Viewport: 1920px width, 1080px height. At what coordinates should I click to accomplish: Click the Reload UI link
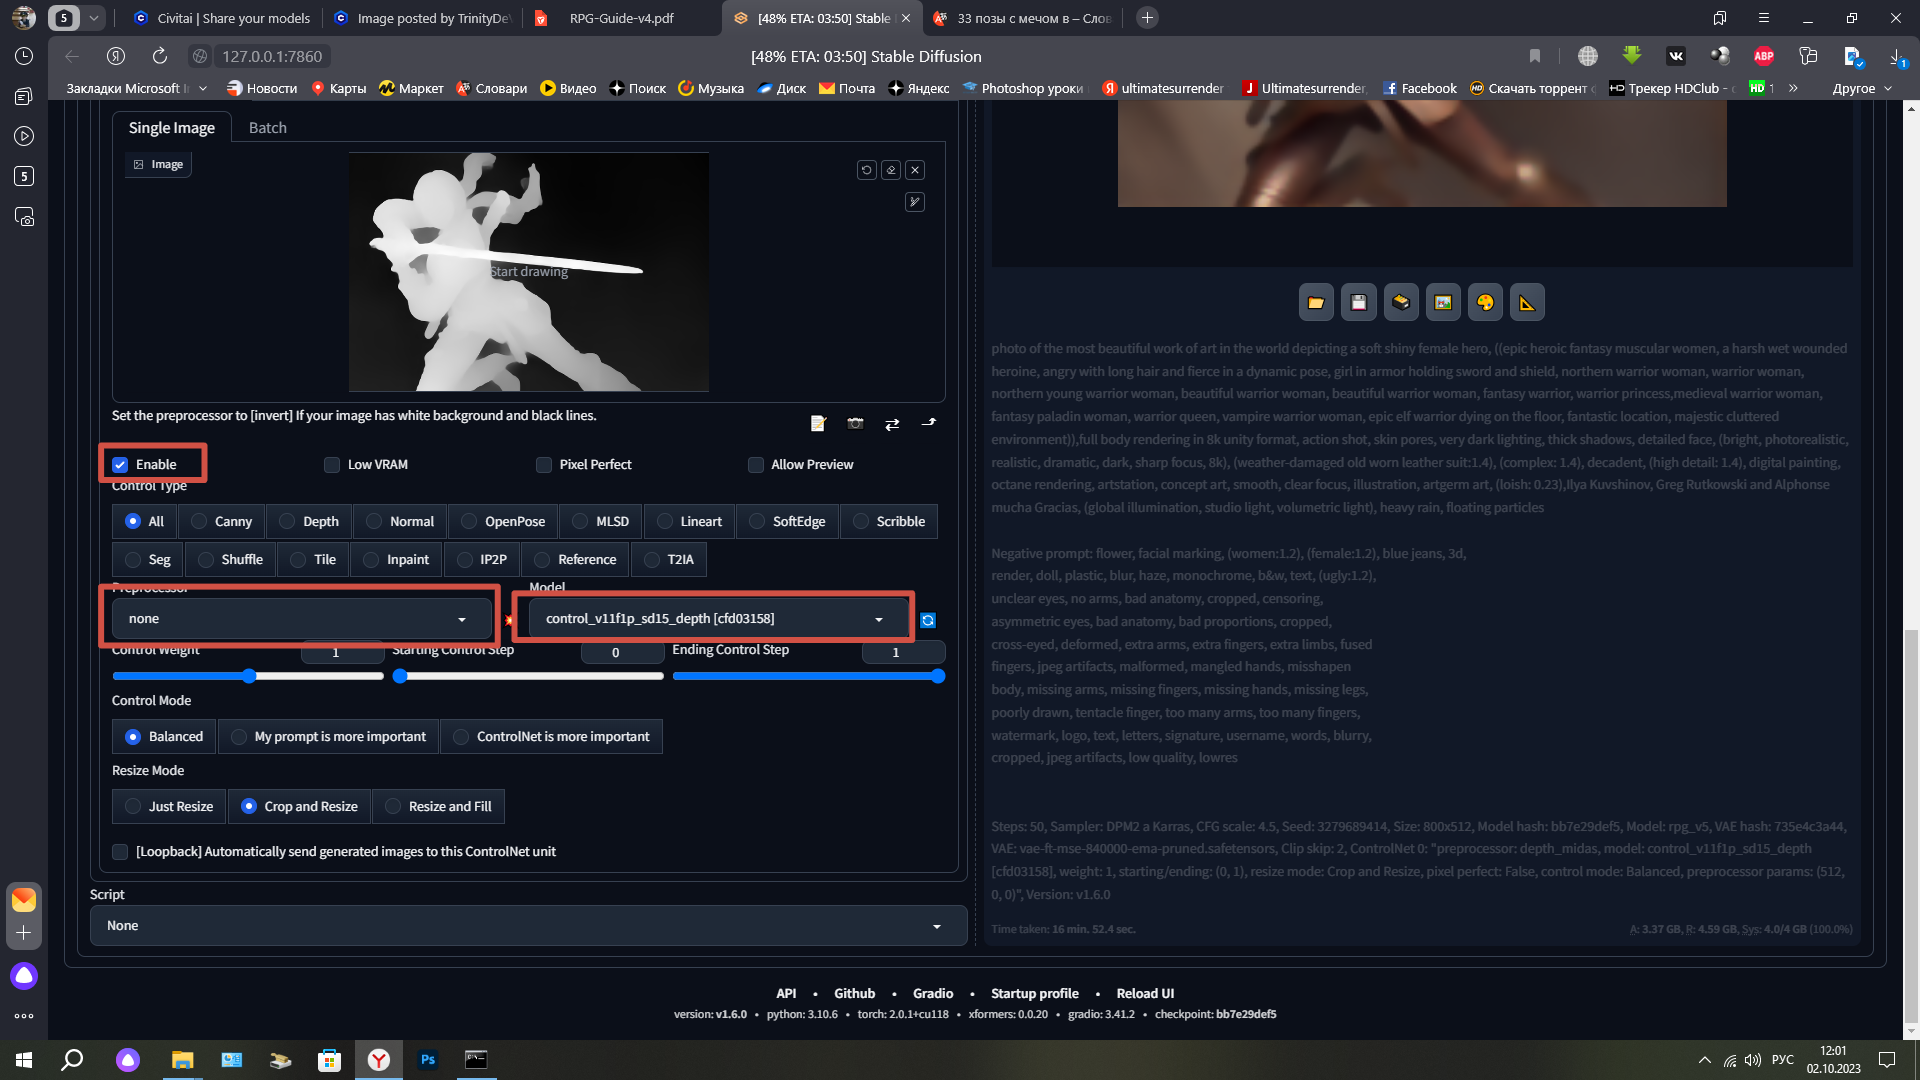point(1145,993)
